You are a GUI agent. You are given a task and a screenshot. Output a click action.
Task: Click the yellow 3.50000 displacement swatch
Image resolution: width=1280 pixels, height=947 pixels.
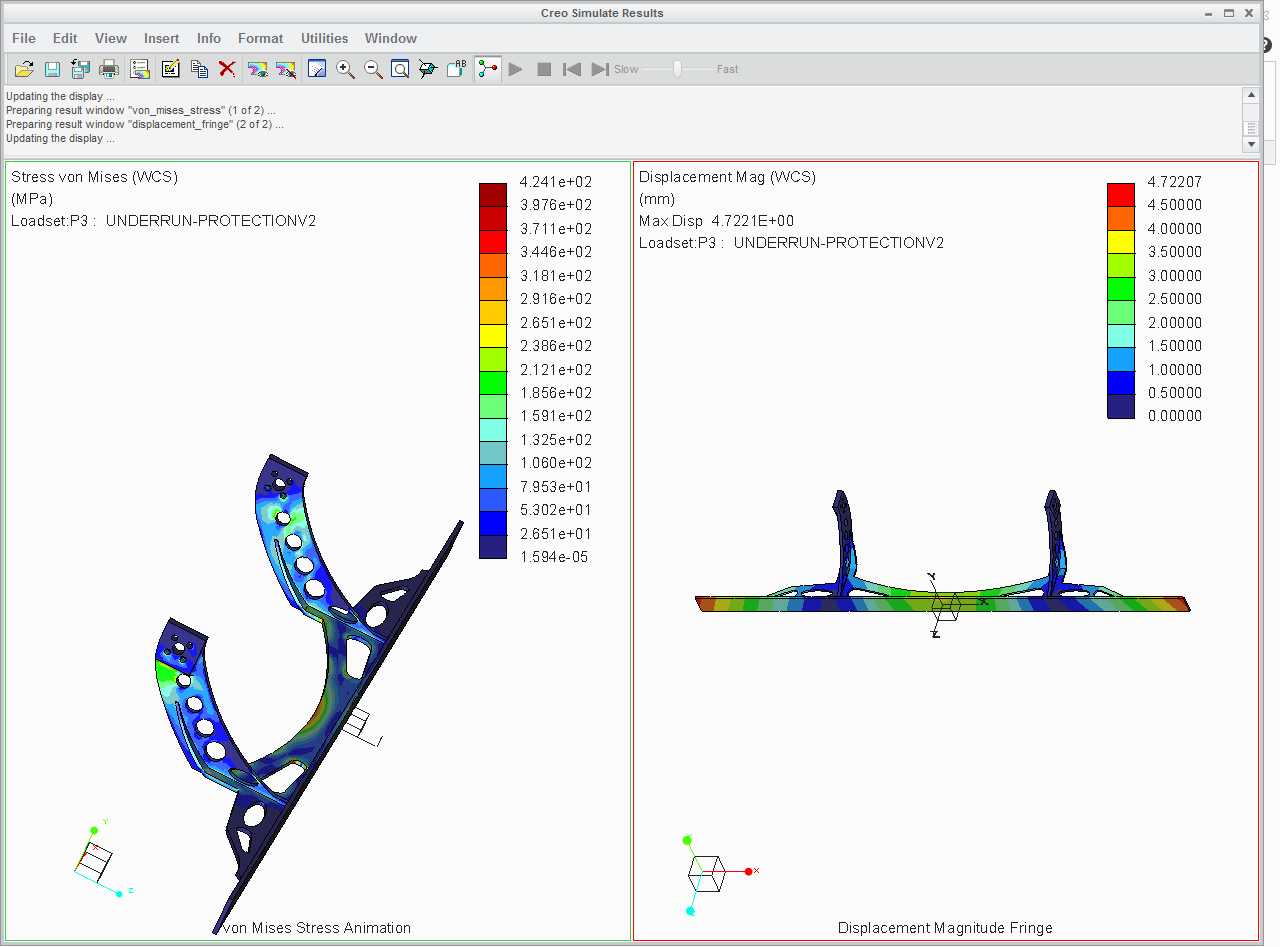(x=1121, y=240)
